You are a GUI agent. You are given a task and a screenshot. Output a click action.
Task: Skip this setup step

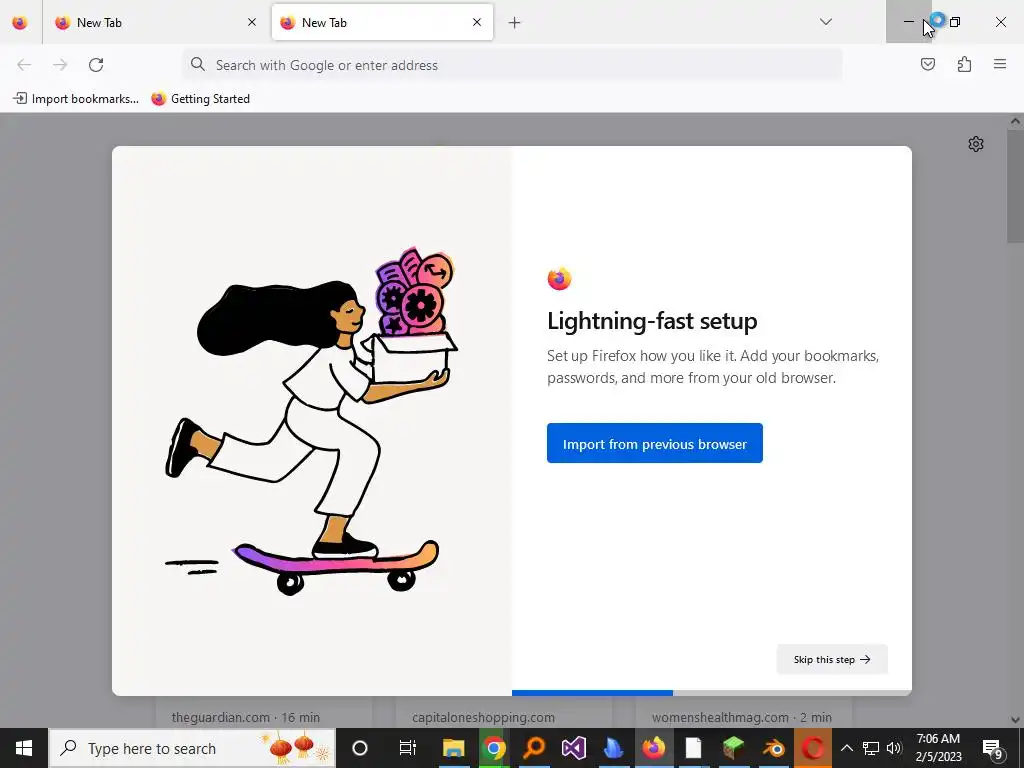coord(832,660)
